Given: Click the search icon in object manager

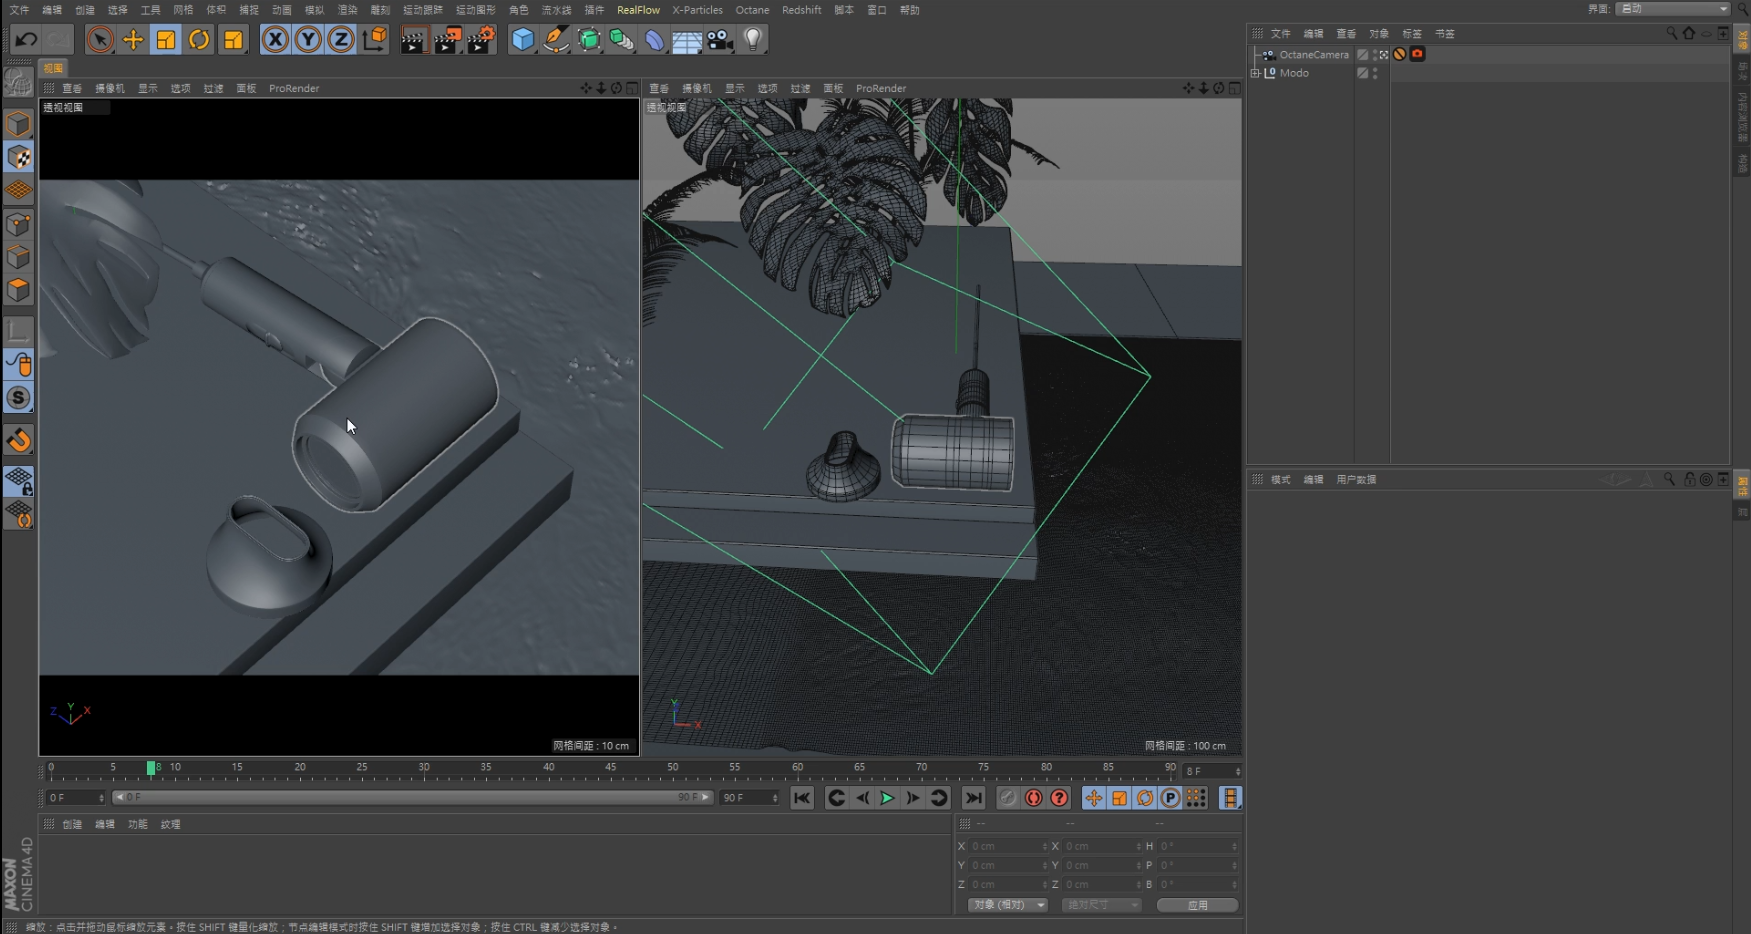Looking at the screenshot, I should [x=1671, y=34].
